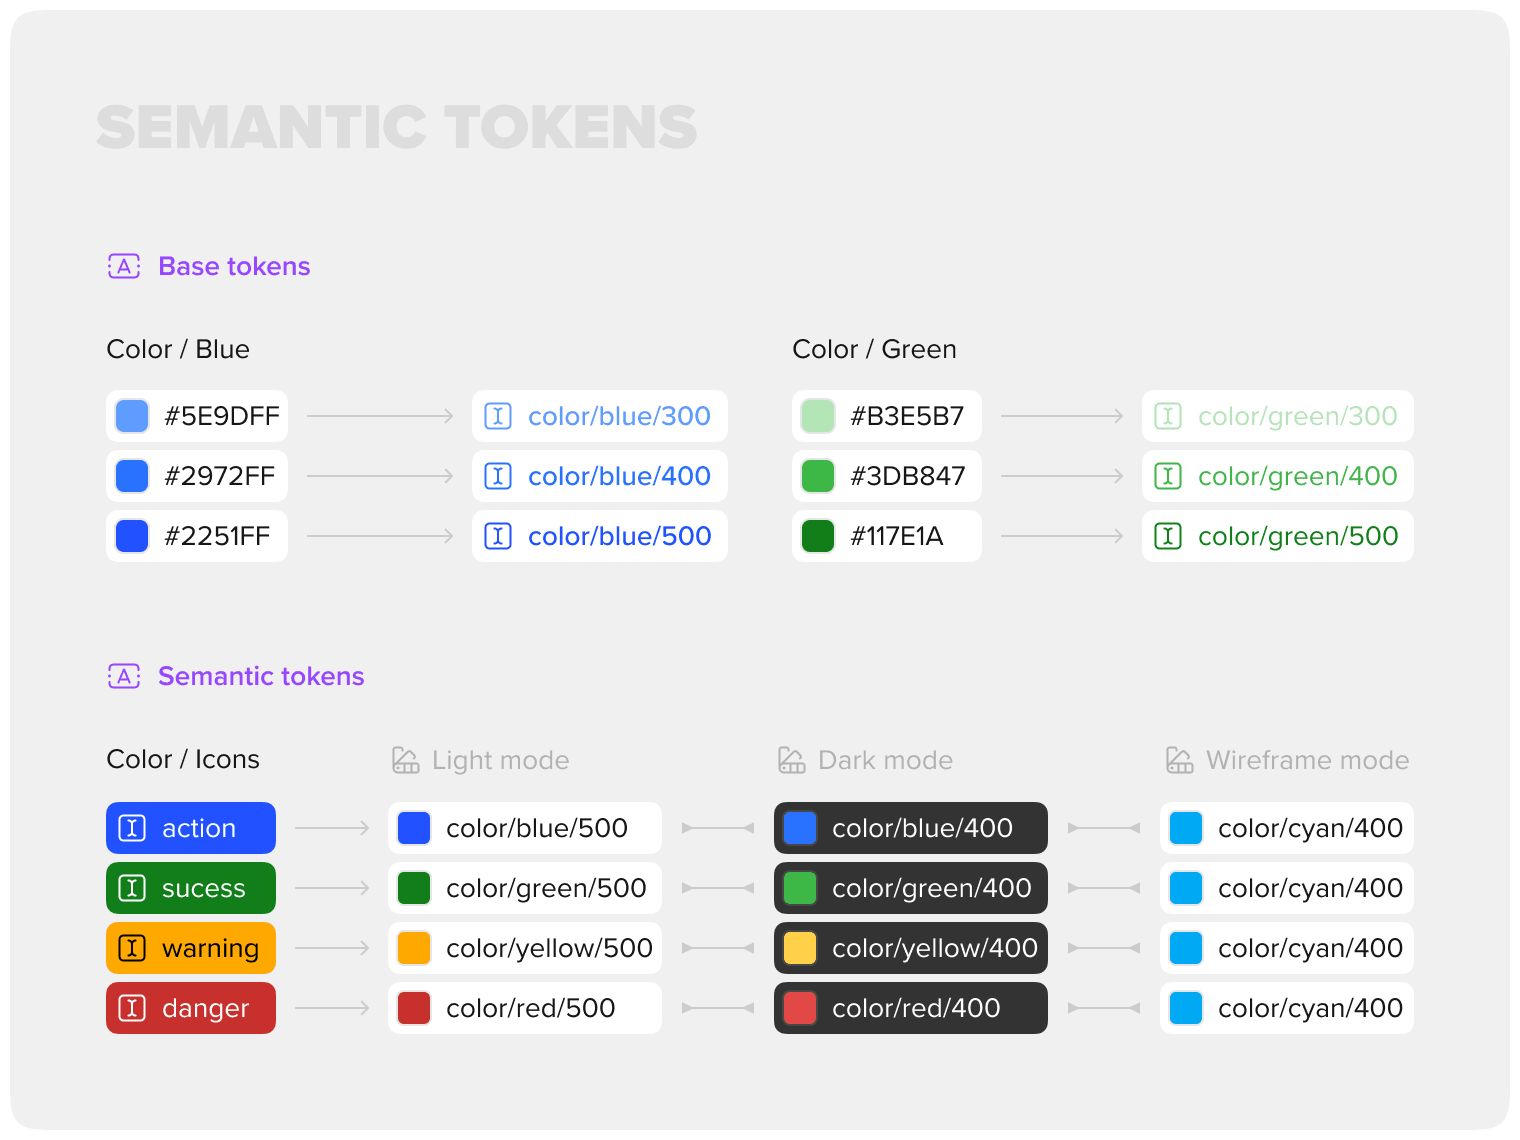Click the Dark mode color/green/400 swatch
Screen dimensions: 1520x1140
(x=800, y=888)
